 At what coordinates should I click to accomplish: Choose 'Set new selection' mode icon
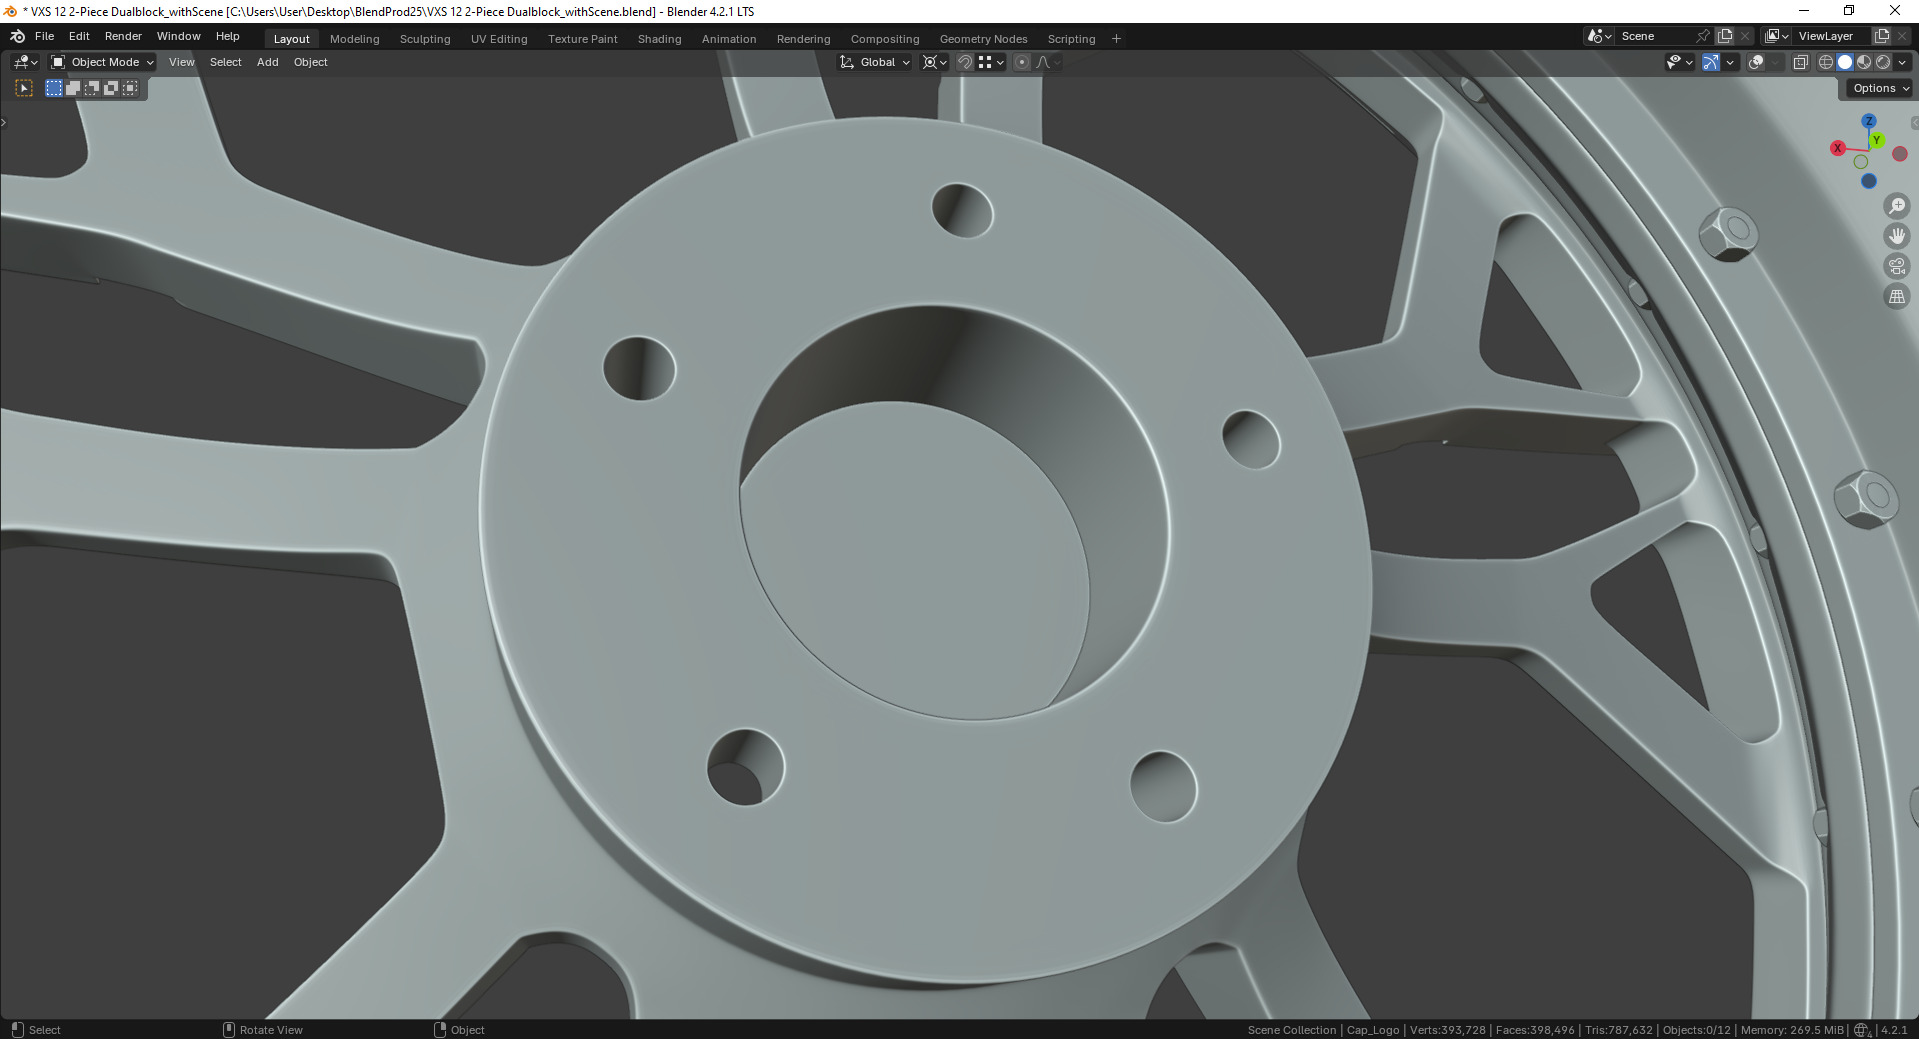[x=54, y=88]
